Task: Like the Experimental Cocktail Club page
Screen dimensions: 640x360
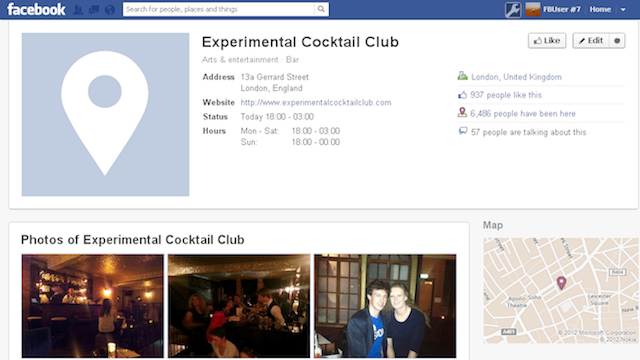Action: (547, 40)
